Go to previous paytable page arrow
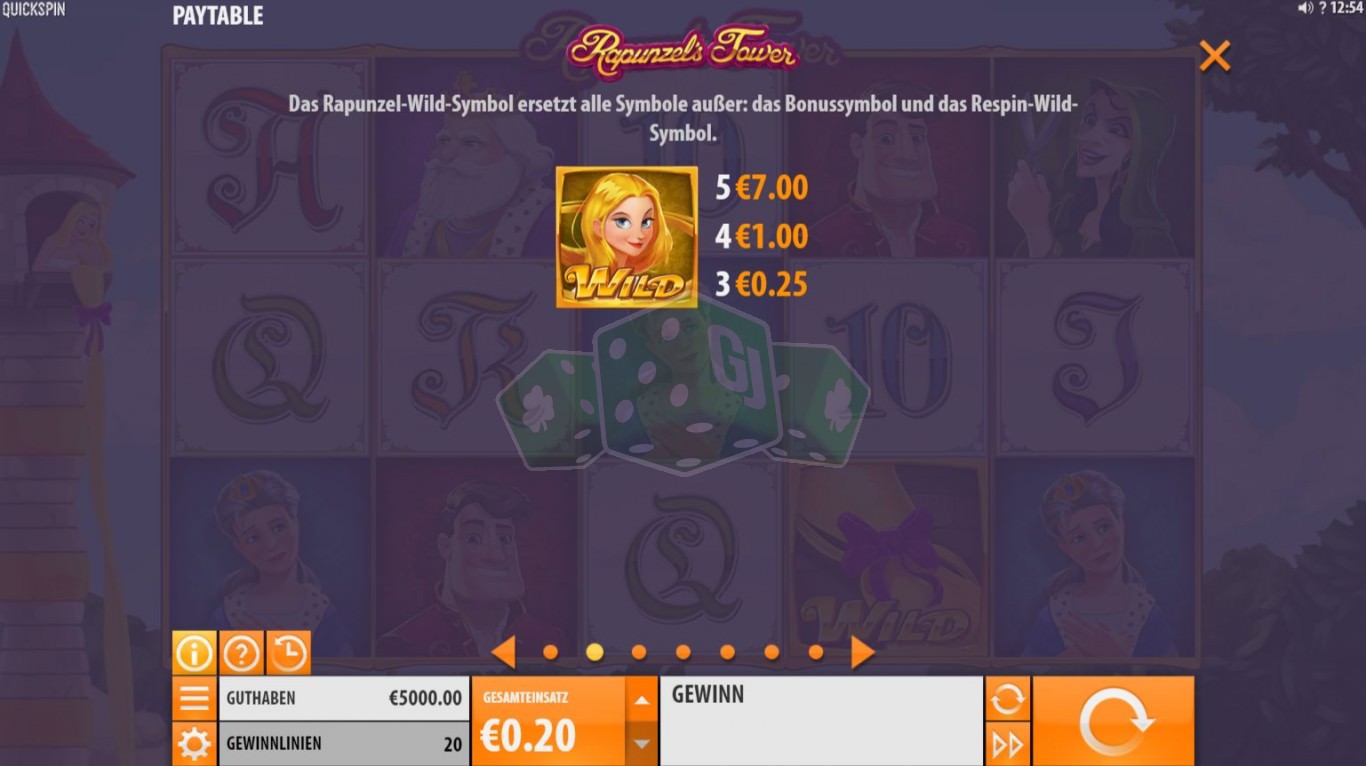 coord(504,652)
